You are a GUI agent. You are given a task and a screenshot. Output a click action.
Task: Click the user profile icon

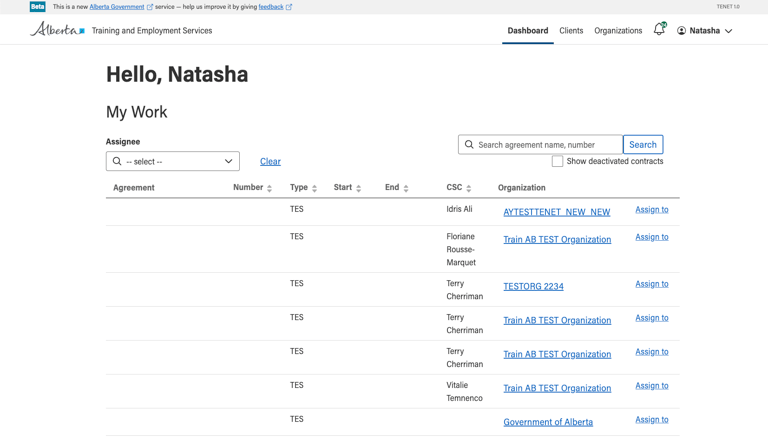click(x=682, y=31)
